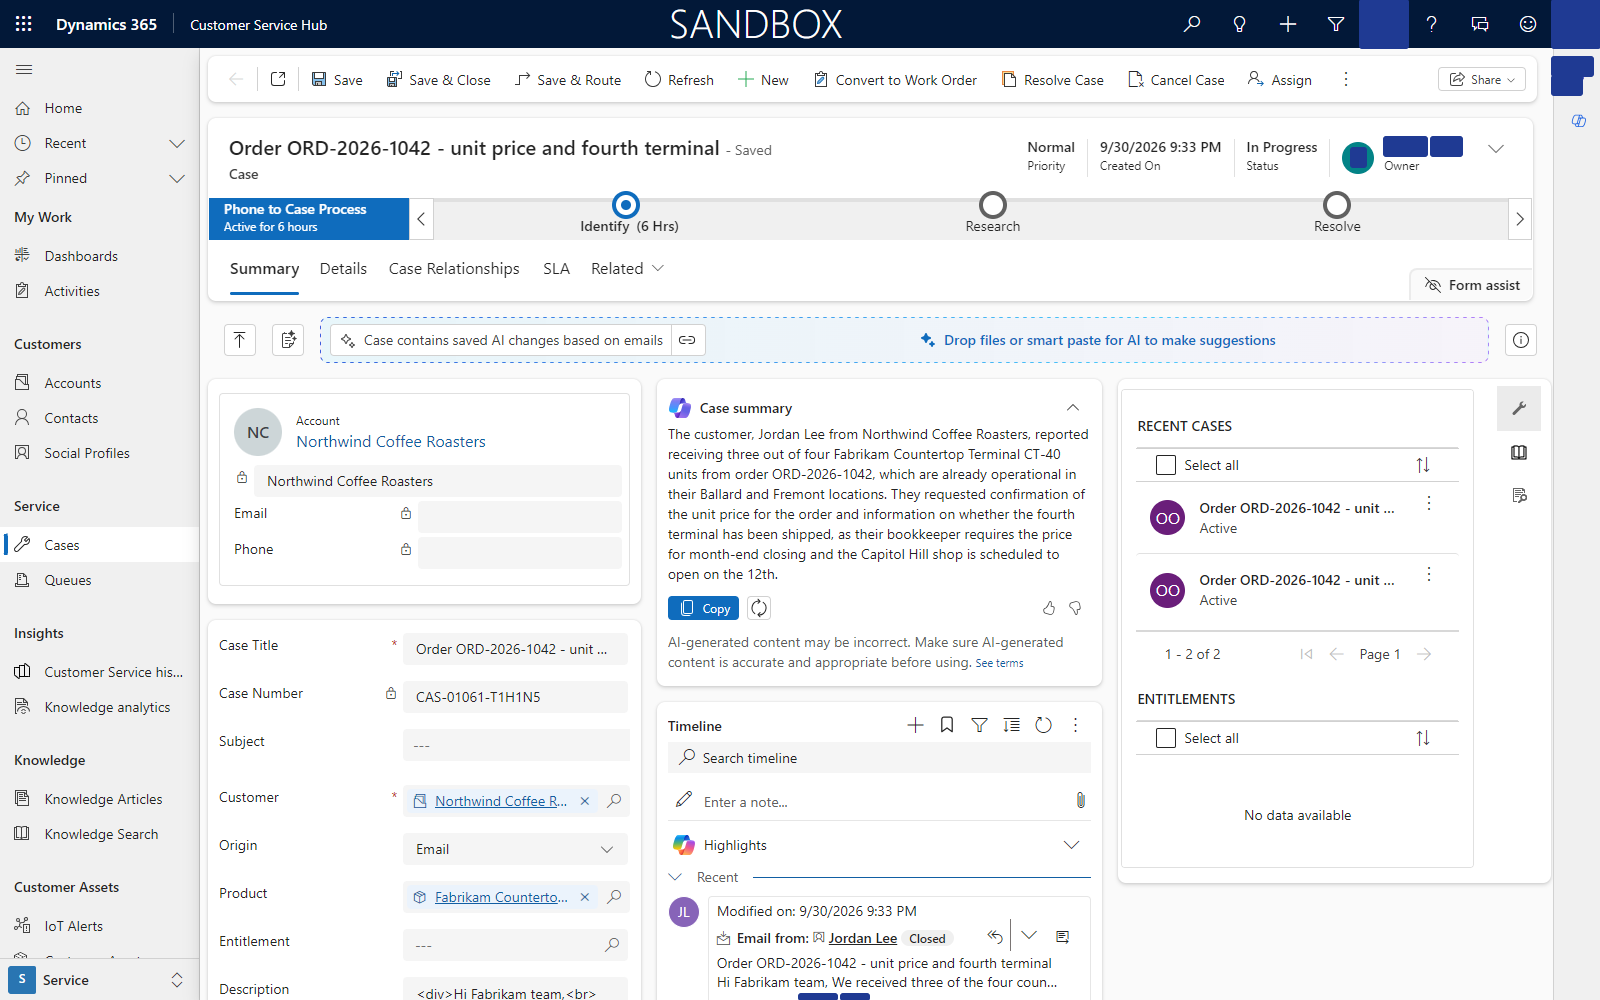This screenshot has width=1600, height=1000.
Task: Refresh the timeline icon
Action: pyautogui.click(x=1044, y=725)
